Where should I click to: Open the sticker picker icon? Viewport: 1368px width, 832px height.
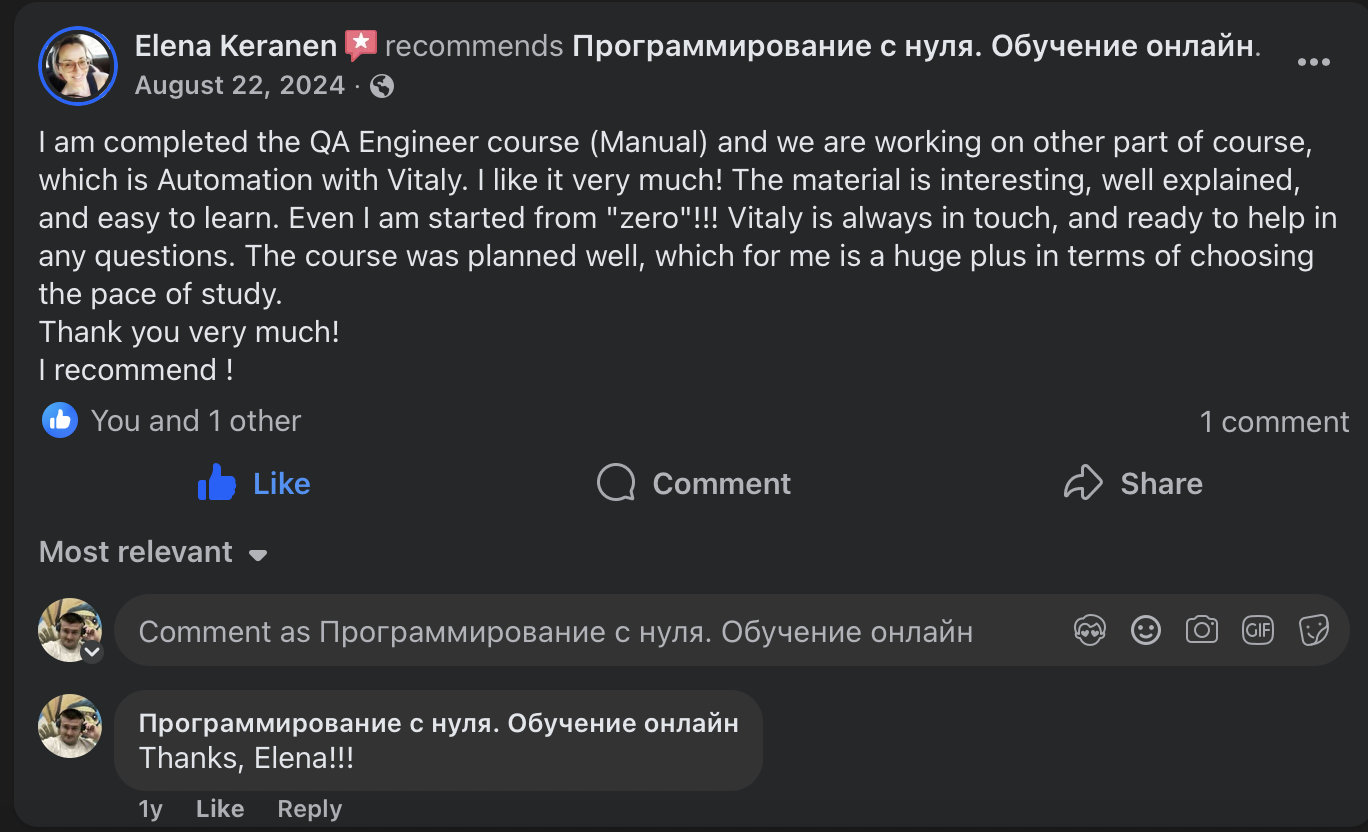click(1314, 630)
